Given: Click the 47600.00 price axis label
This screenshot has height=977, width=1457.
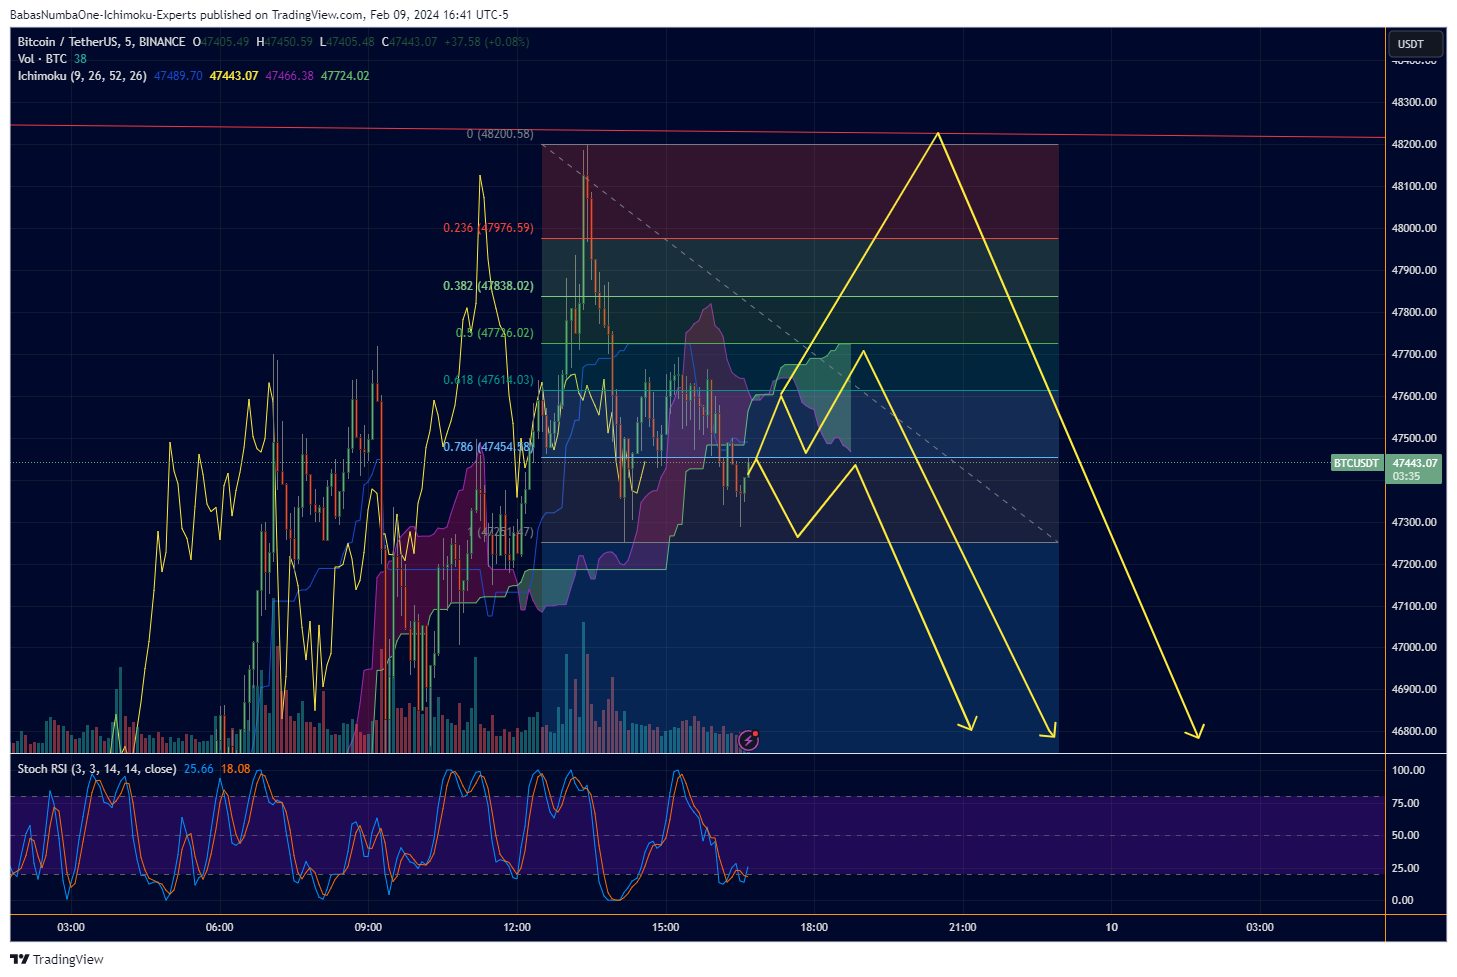Looking at the screenshot, I should [x=1415, y=396].
